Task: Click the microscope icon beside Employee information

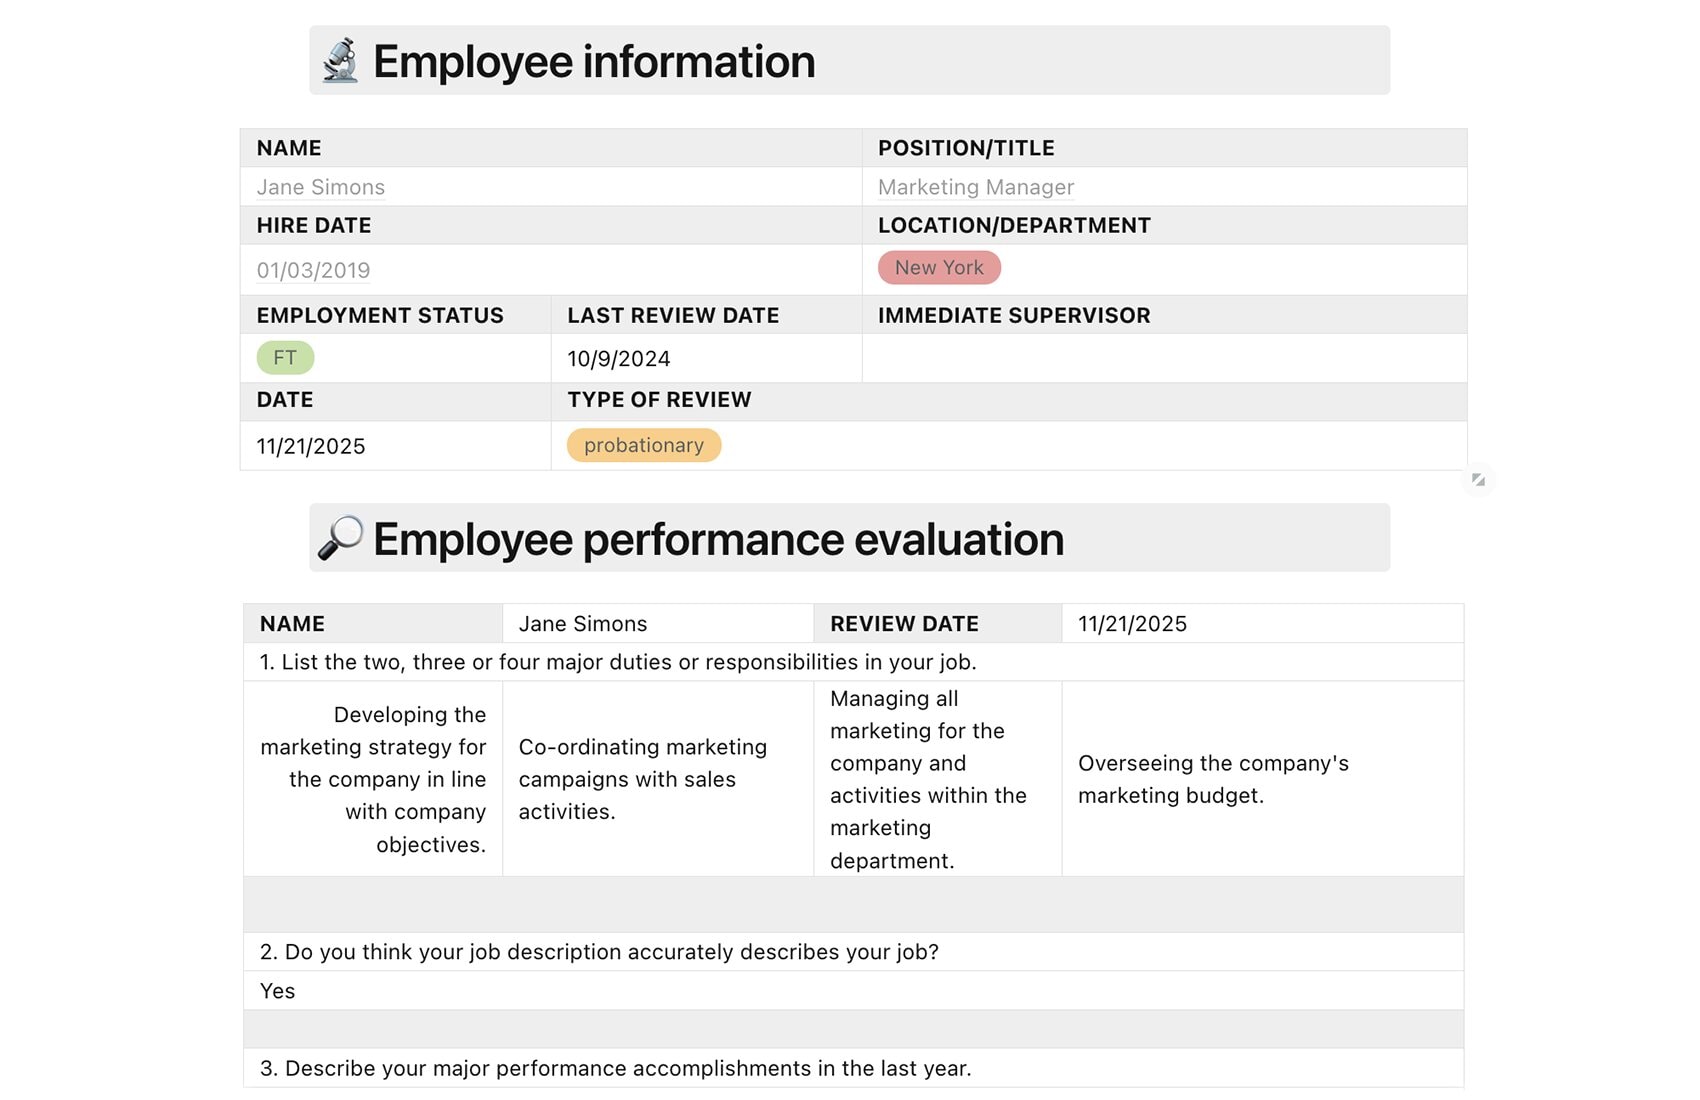Action: click(x=339, y=61)
